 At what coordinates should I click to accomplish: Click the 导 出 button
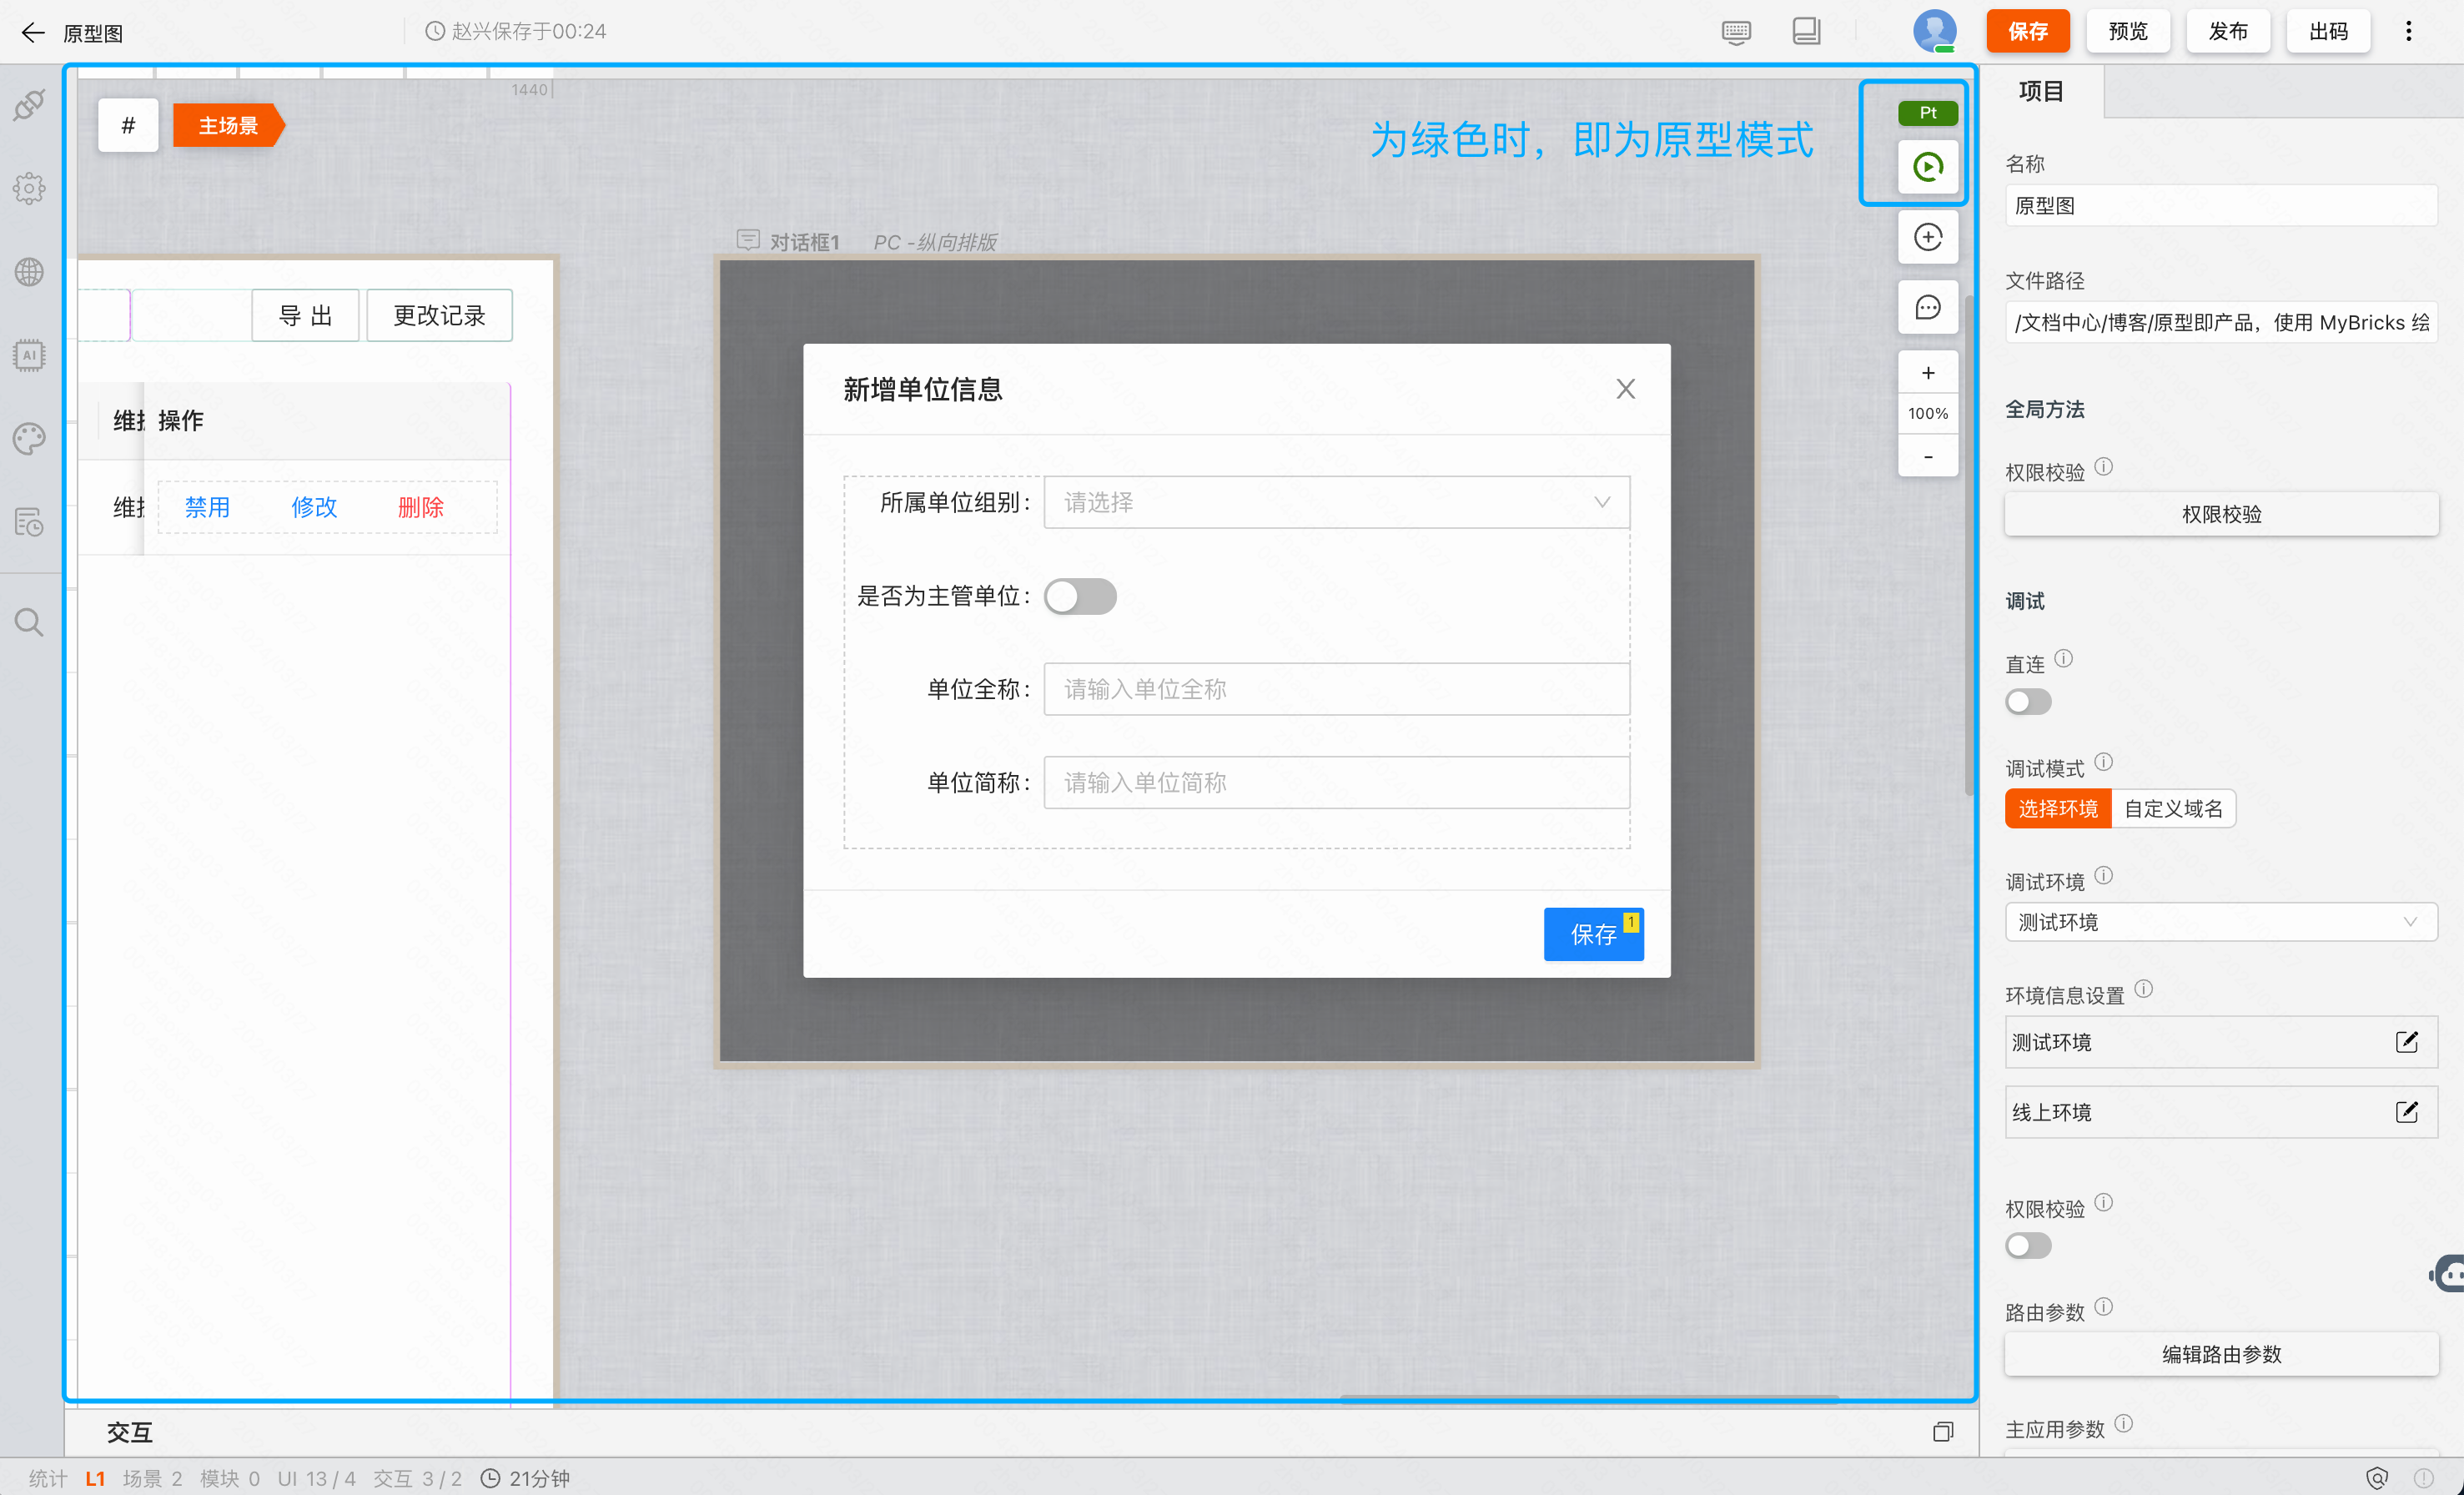click(x=305, y=315)
